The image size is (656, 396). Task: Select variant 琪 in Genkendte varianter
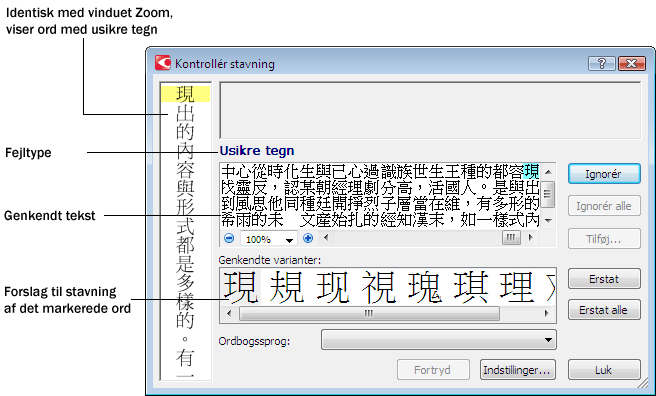[x=471, y=287]
